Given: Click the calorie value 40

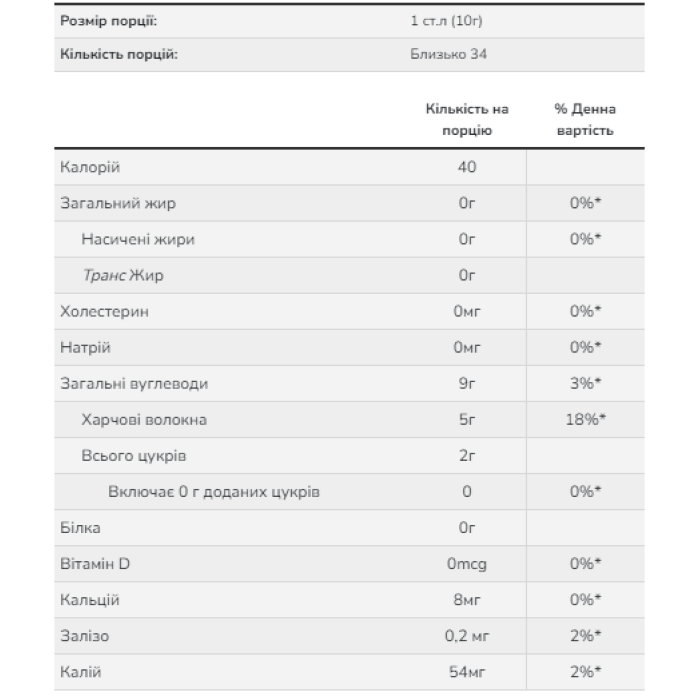Looking at the screenshot, I should click(466, 167).
